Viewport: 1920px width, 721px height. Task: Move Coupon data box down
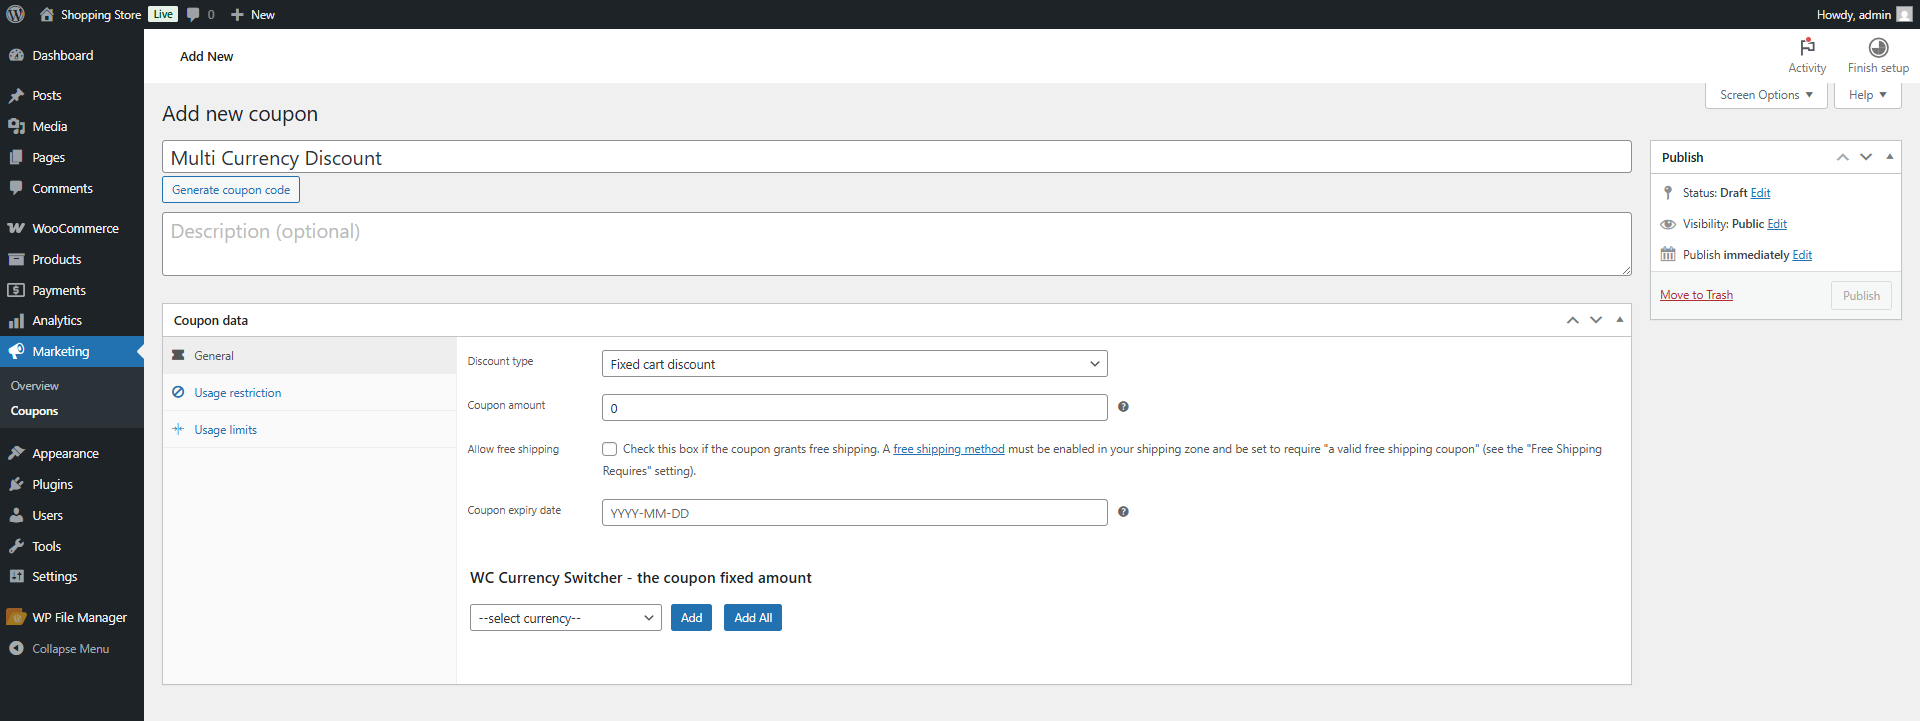1596,320
